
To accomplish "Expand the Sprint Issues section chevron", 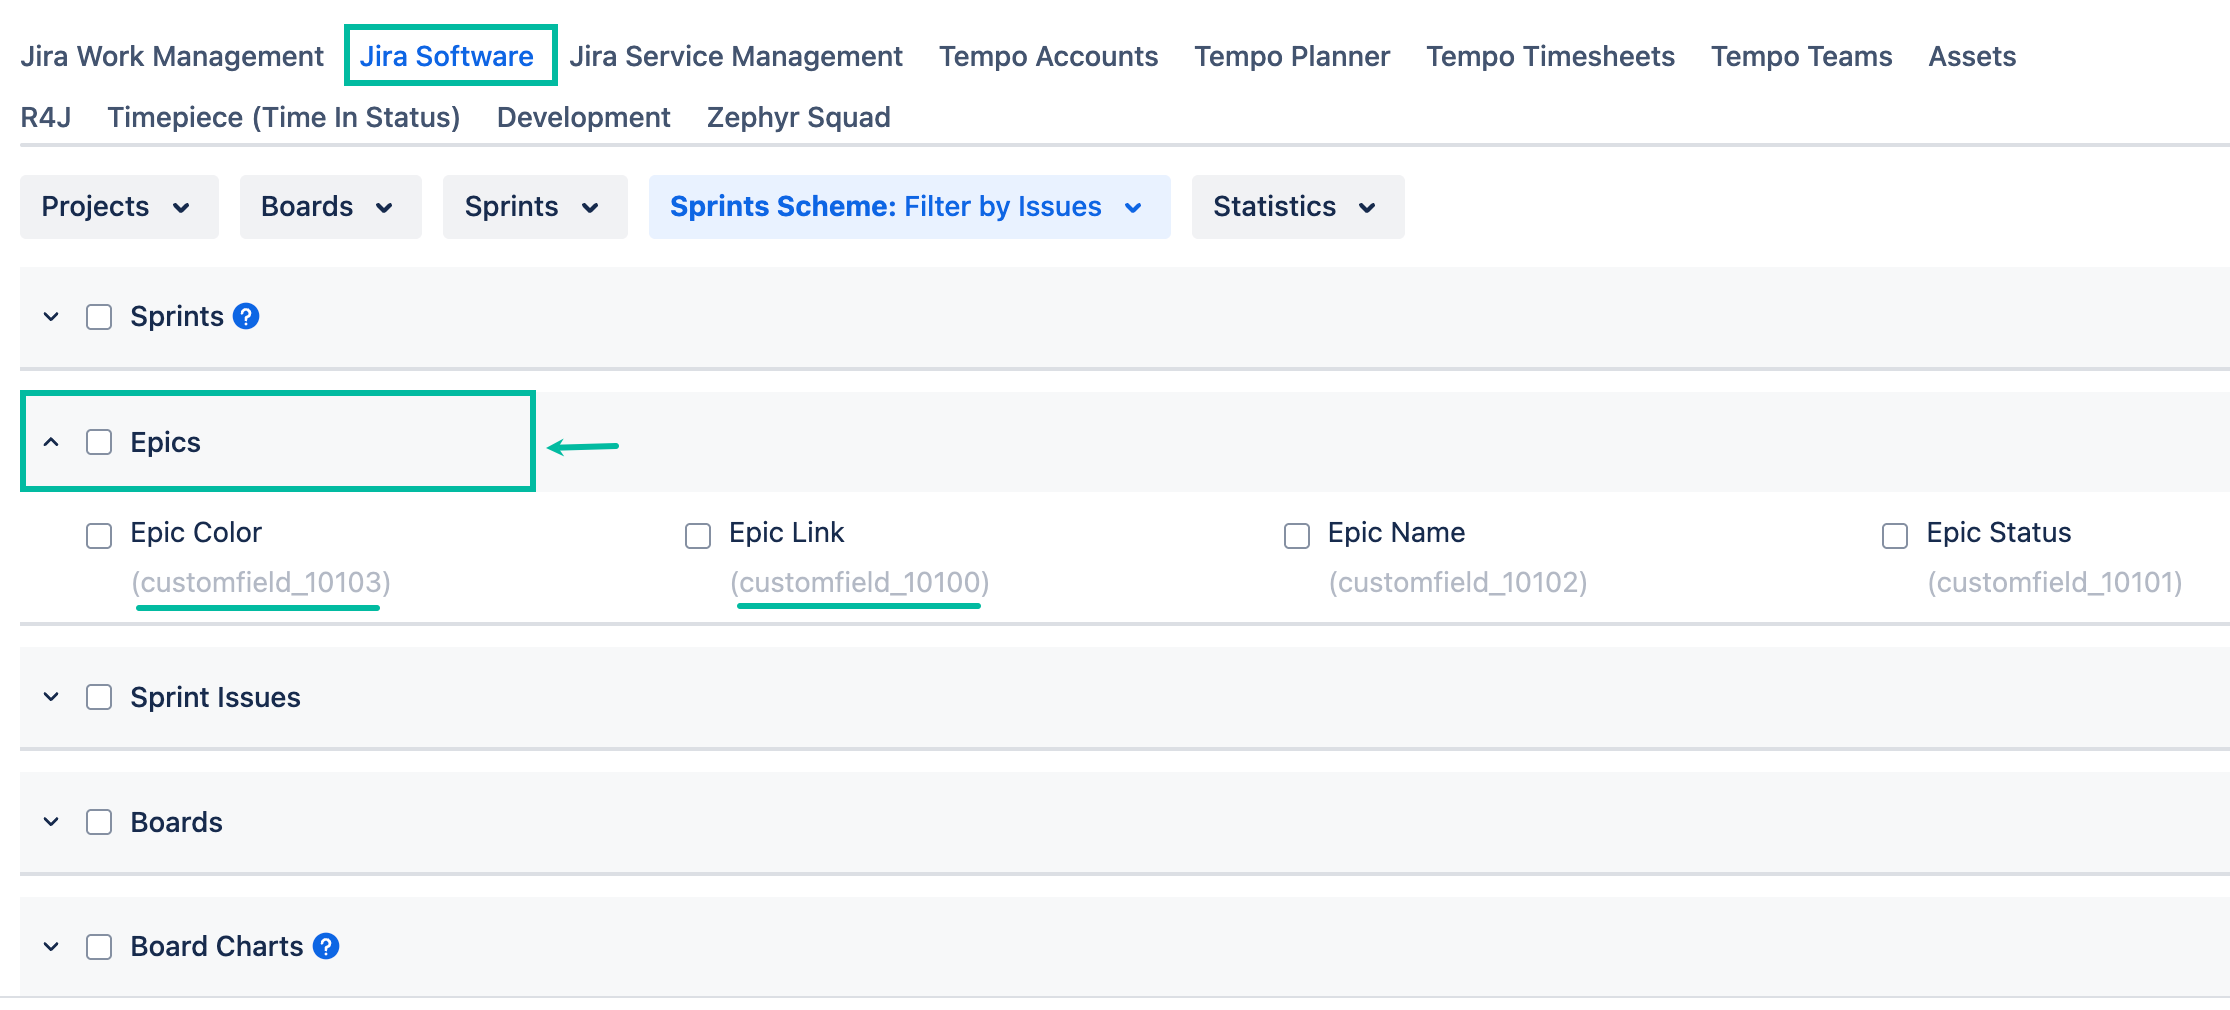I will [51, 697].
